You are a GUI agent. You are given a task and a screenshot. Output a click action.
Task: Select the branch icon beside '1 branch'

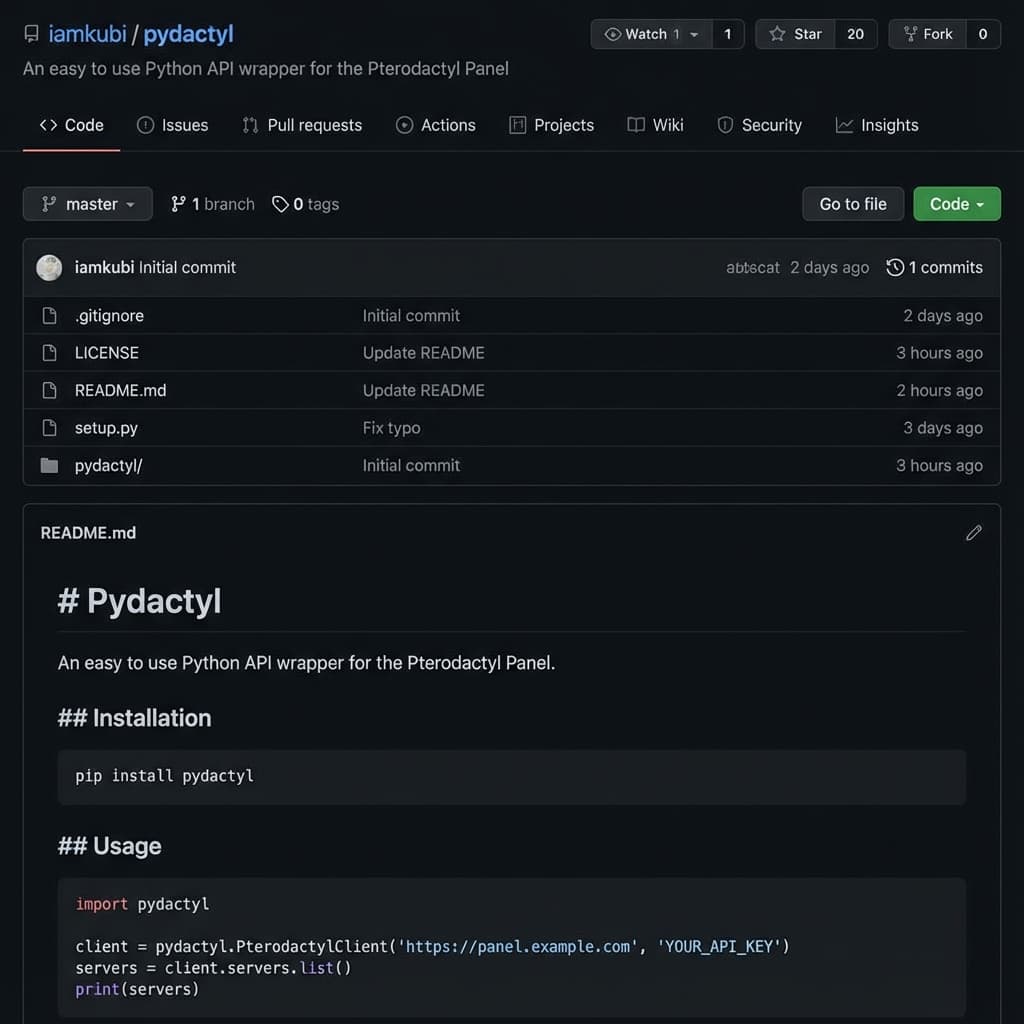(x=176, y=203)
